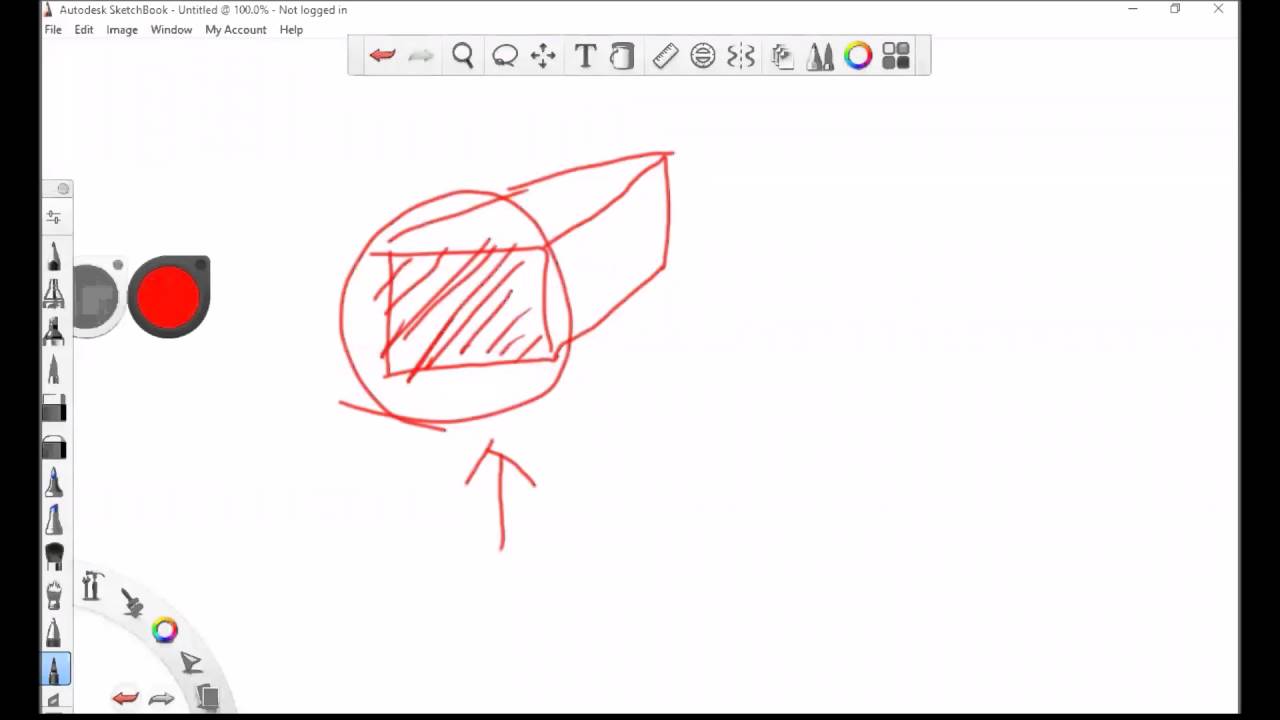Select the pencil brush in palette
The height and width of the screenshot is (720, 1280).
(x=54, y=256)
